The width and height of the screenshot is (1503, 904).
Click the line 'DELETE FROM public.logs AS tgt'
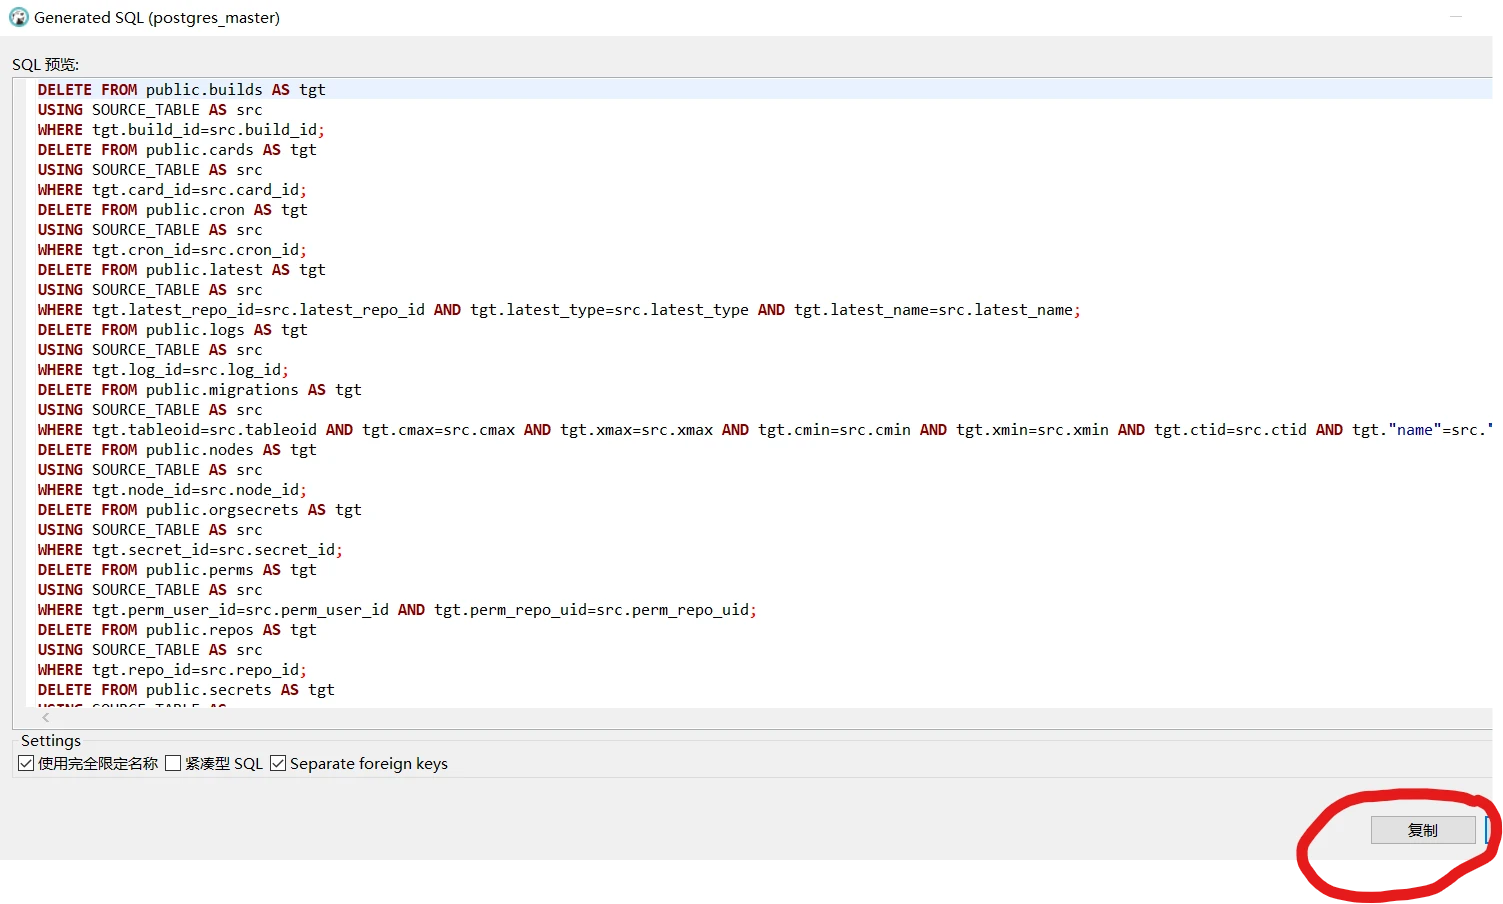point(173,330)
